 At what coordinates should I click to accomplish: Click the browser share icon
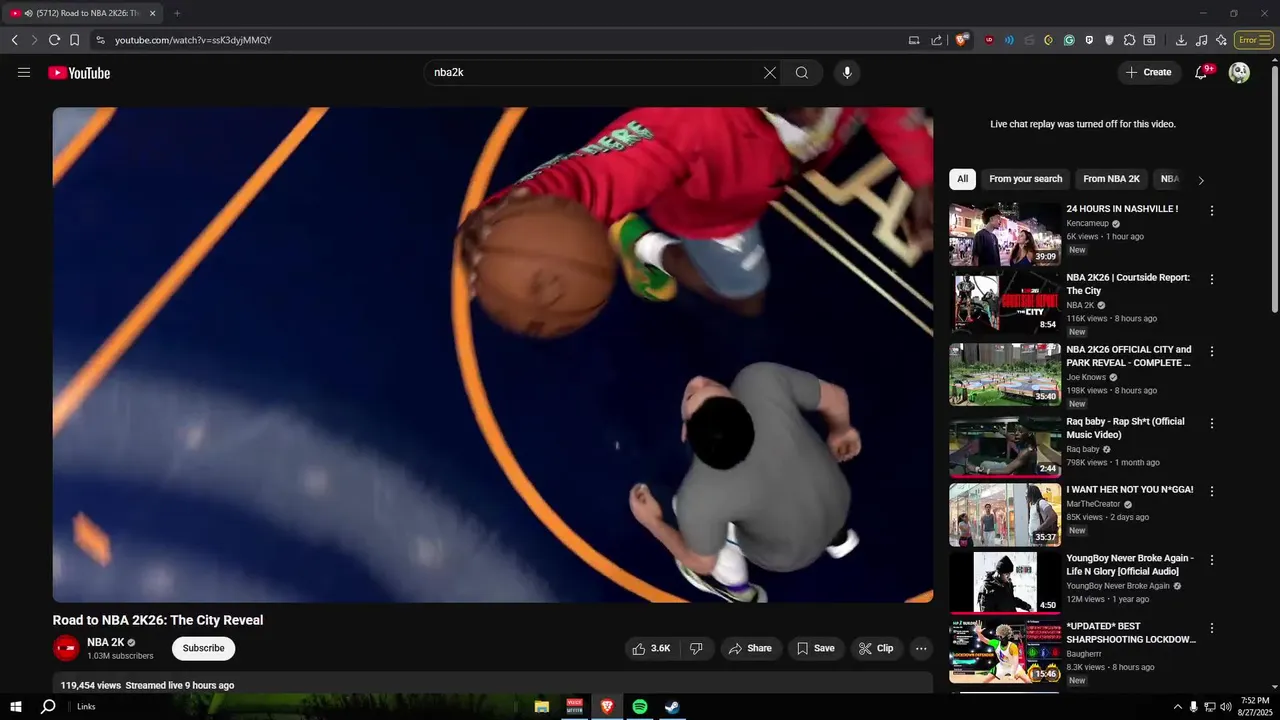click(936, 40)
